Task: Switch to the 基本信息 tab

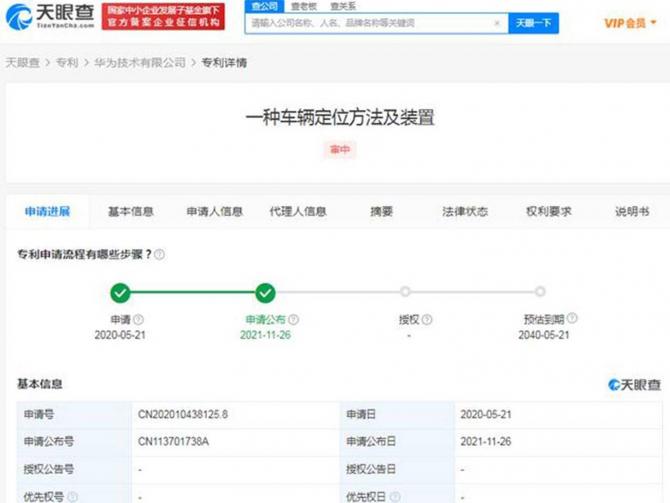Action: (x=131, y=212)
